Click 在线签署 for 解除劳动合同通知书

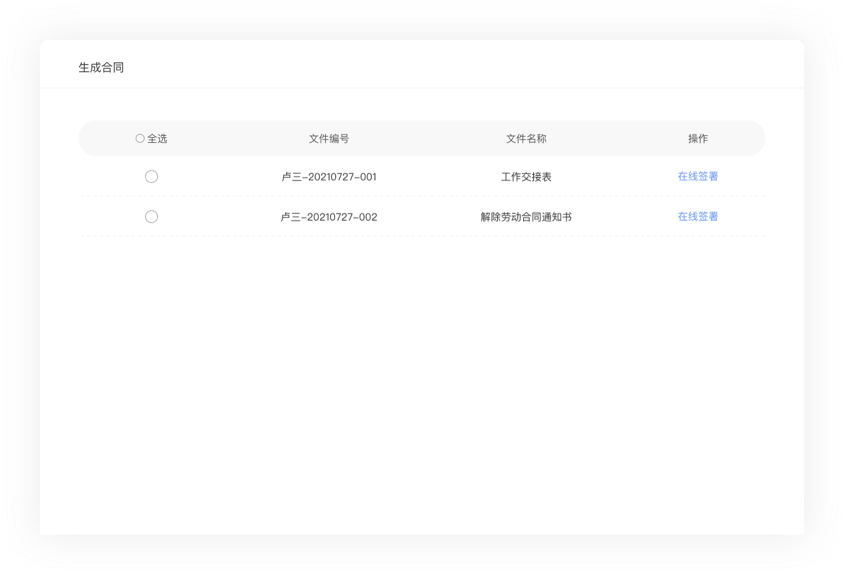[x=698, y=216]
